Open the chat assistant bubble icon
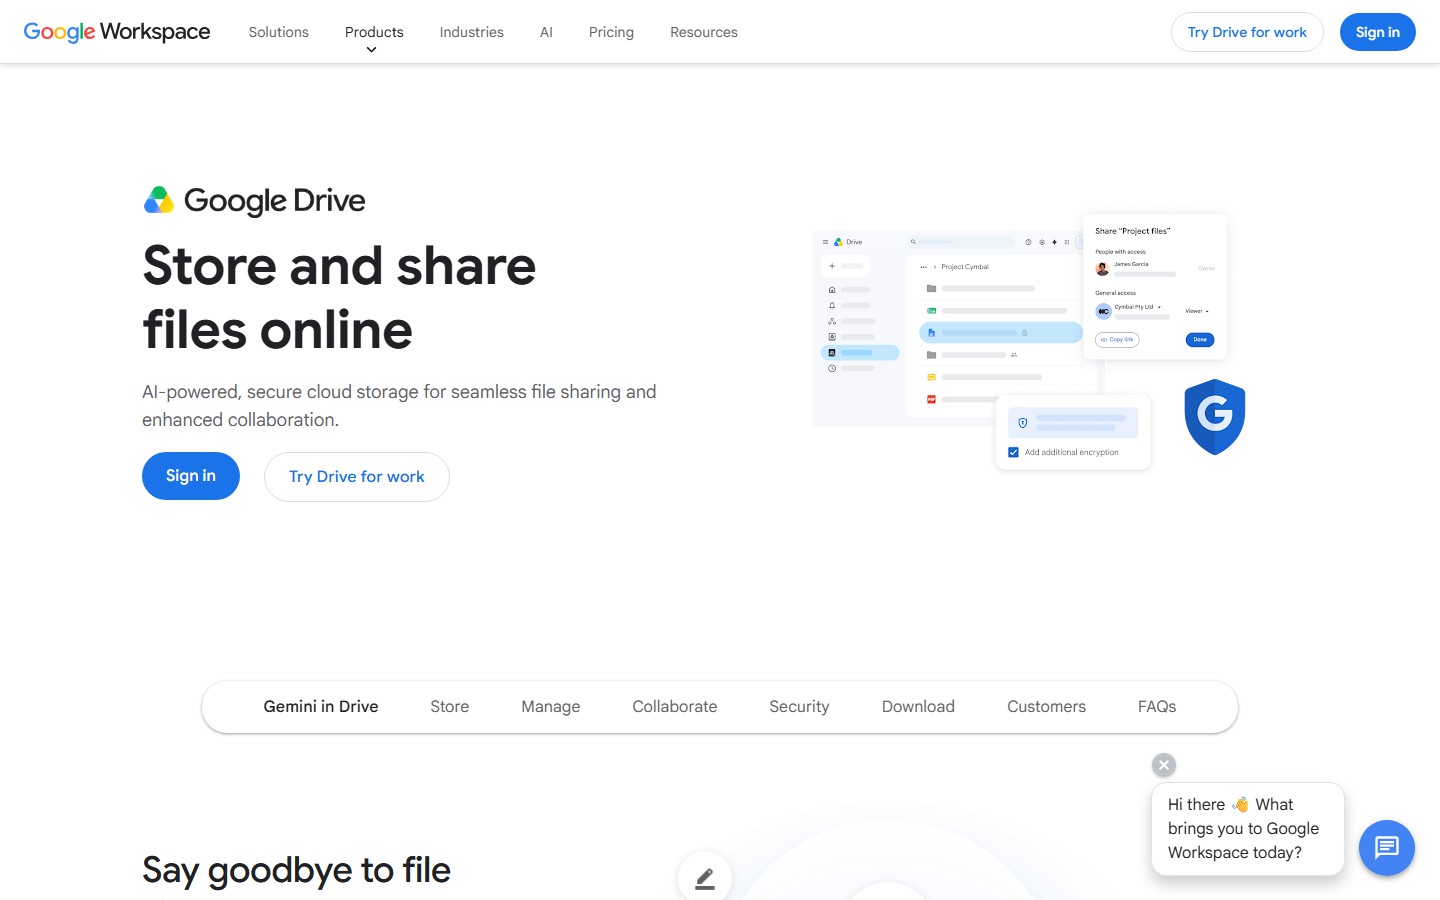This screenshot has height=900, width=1440. (x=1387, y=848)
